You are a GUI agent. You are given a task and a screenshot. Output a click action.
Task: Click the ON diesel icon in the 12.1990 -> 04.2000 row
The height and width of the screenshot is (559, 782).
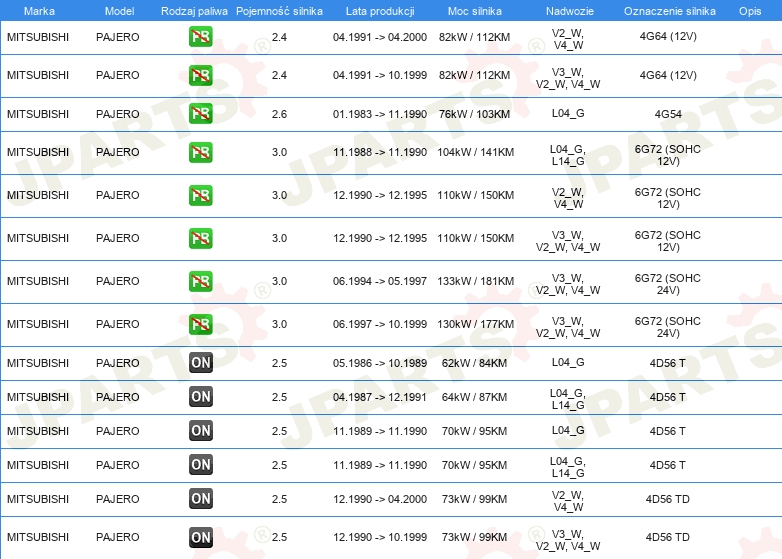[200, 498]
